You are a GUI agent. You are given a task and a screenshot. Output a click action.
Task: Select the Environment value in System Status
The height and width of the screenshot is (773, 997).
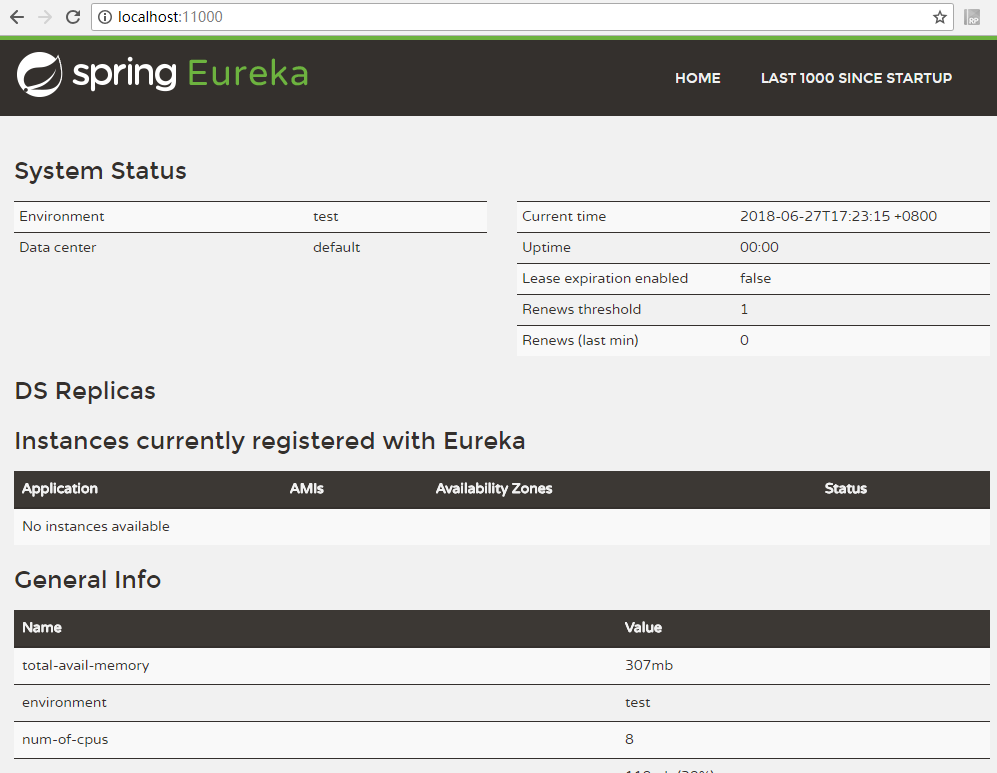tap(326, 216)
